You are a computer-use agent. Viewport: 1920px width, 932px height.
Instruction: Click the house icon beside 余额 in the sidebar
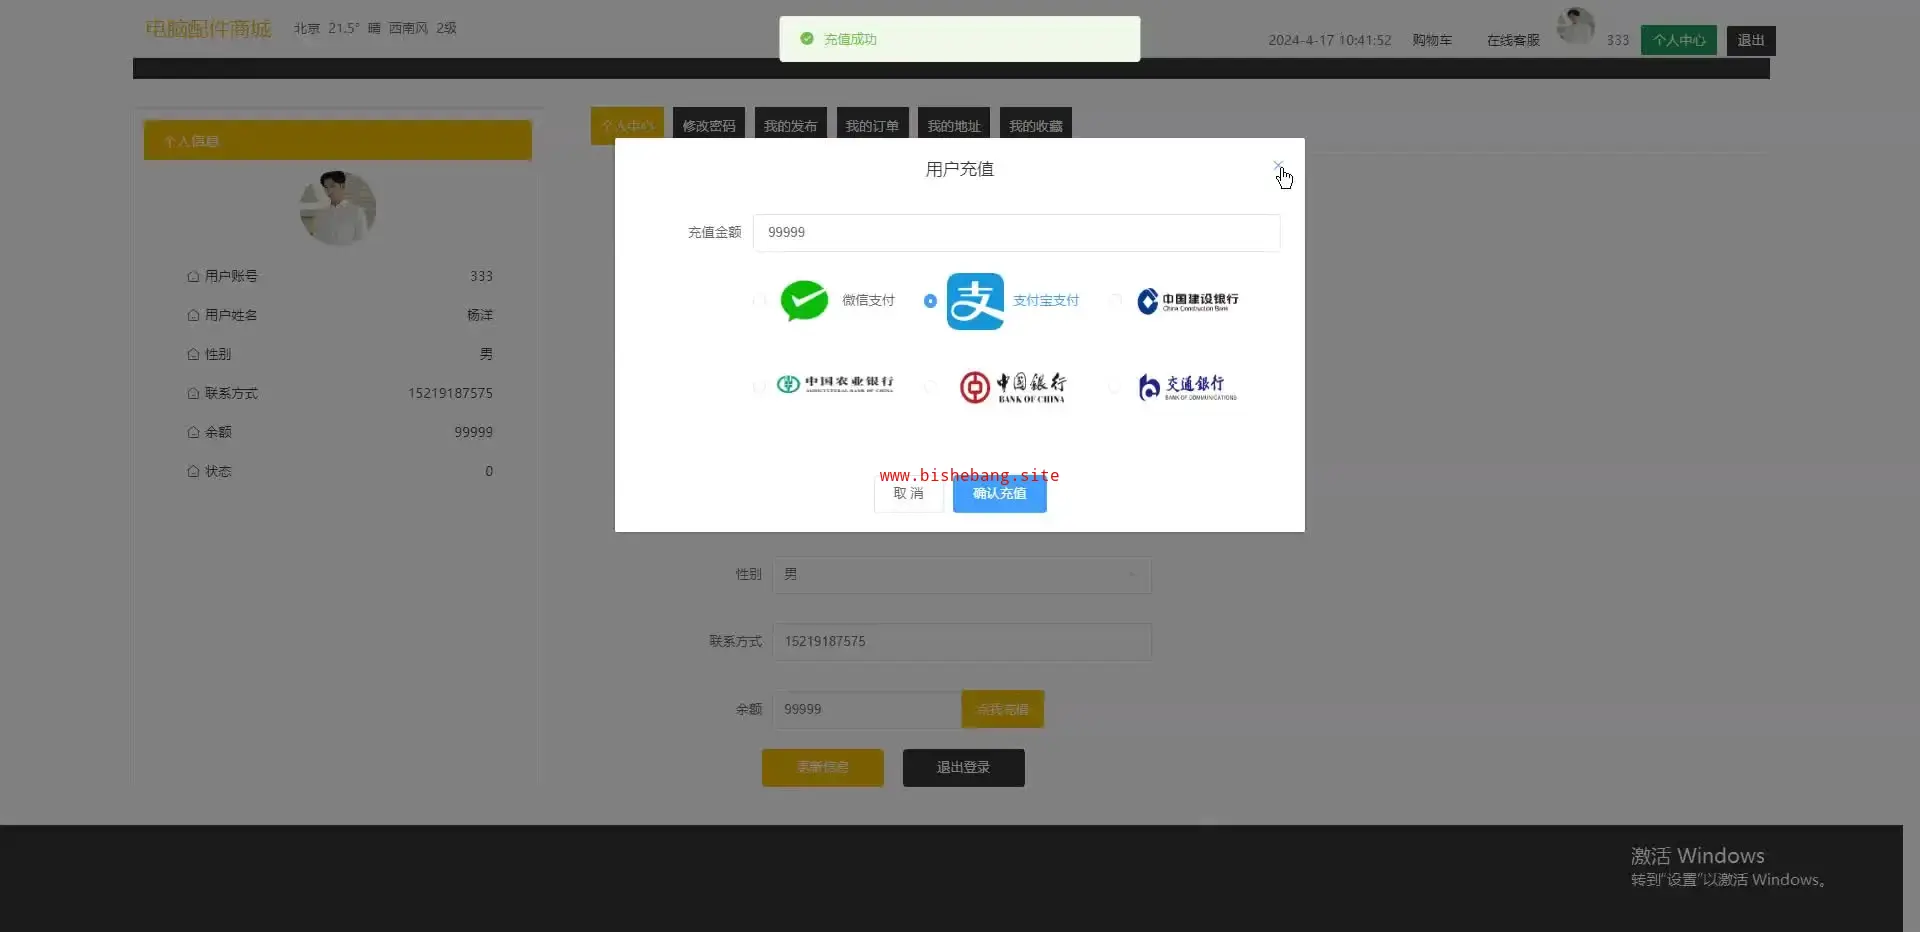pos(193,432)
